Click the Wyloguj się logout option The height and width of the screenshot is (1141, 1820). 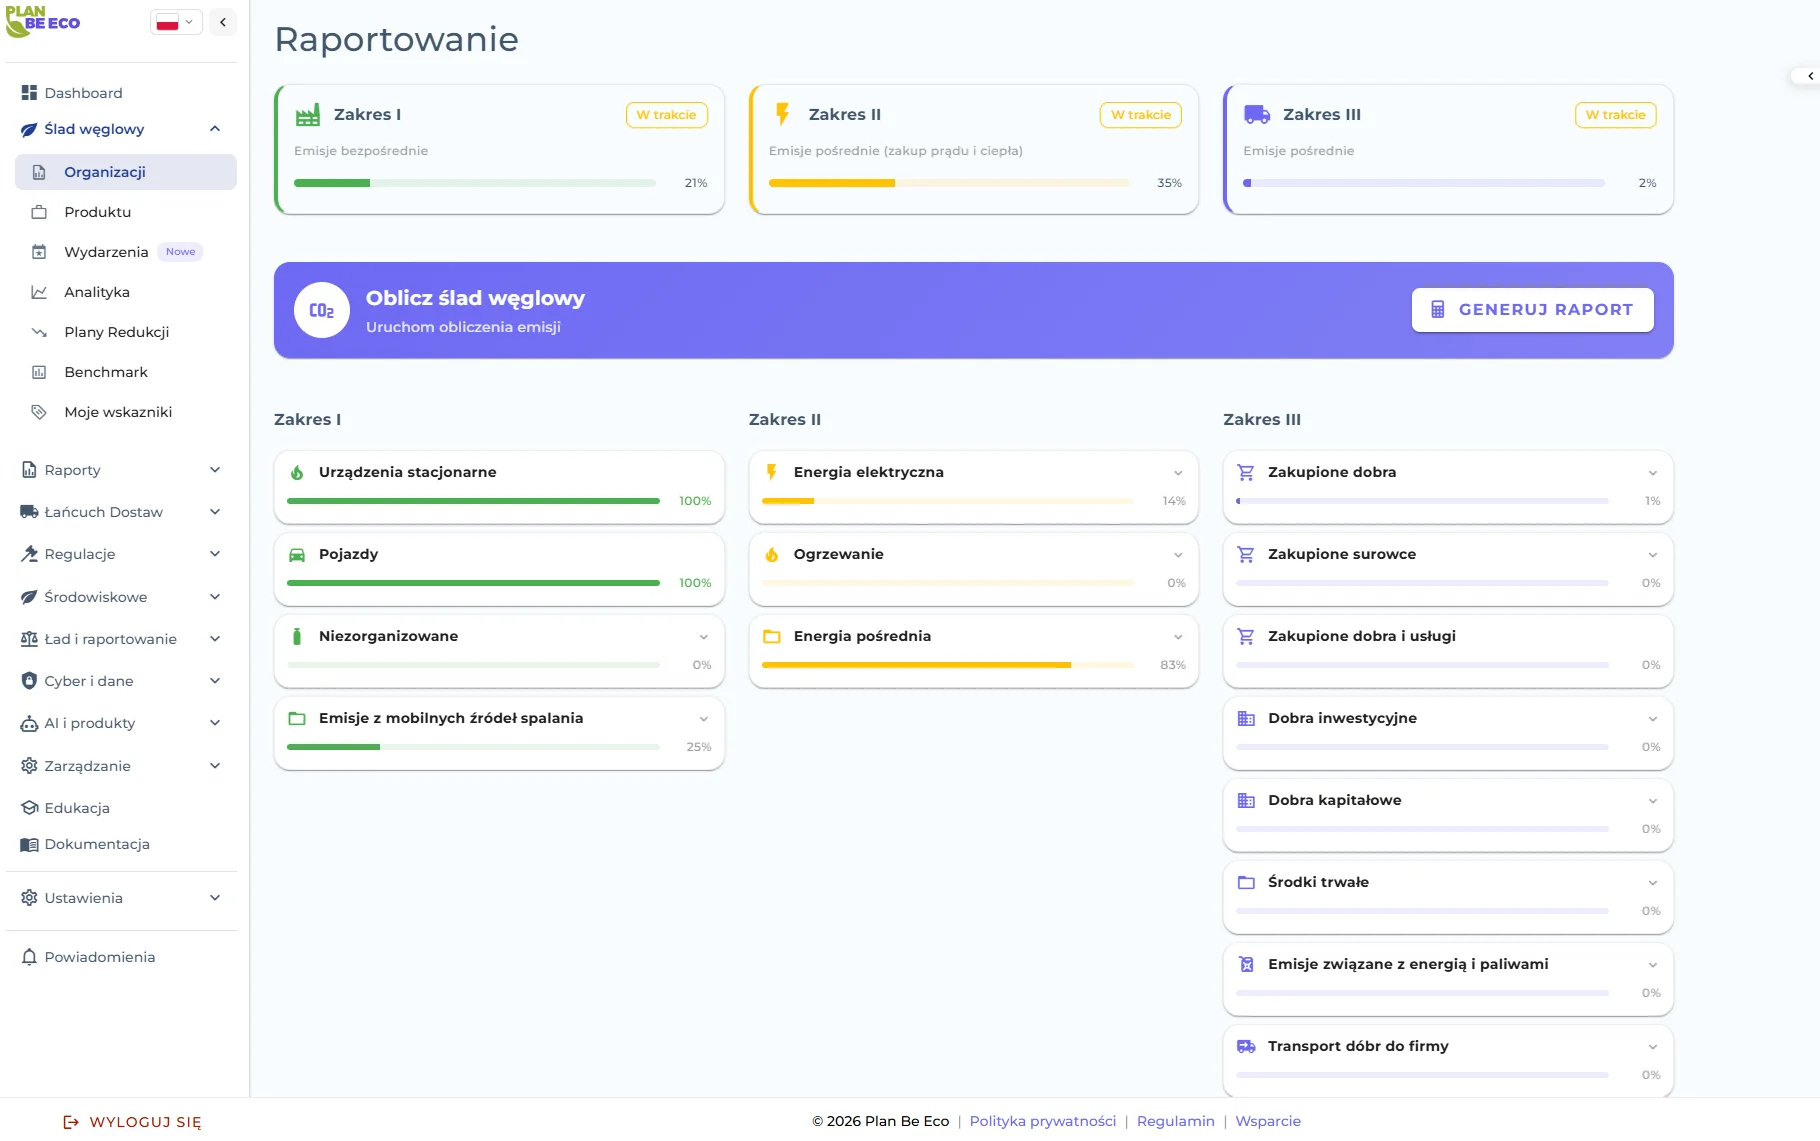133,1122
